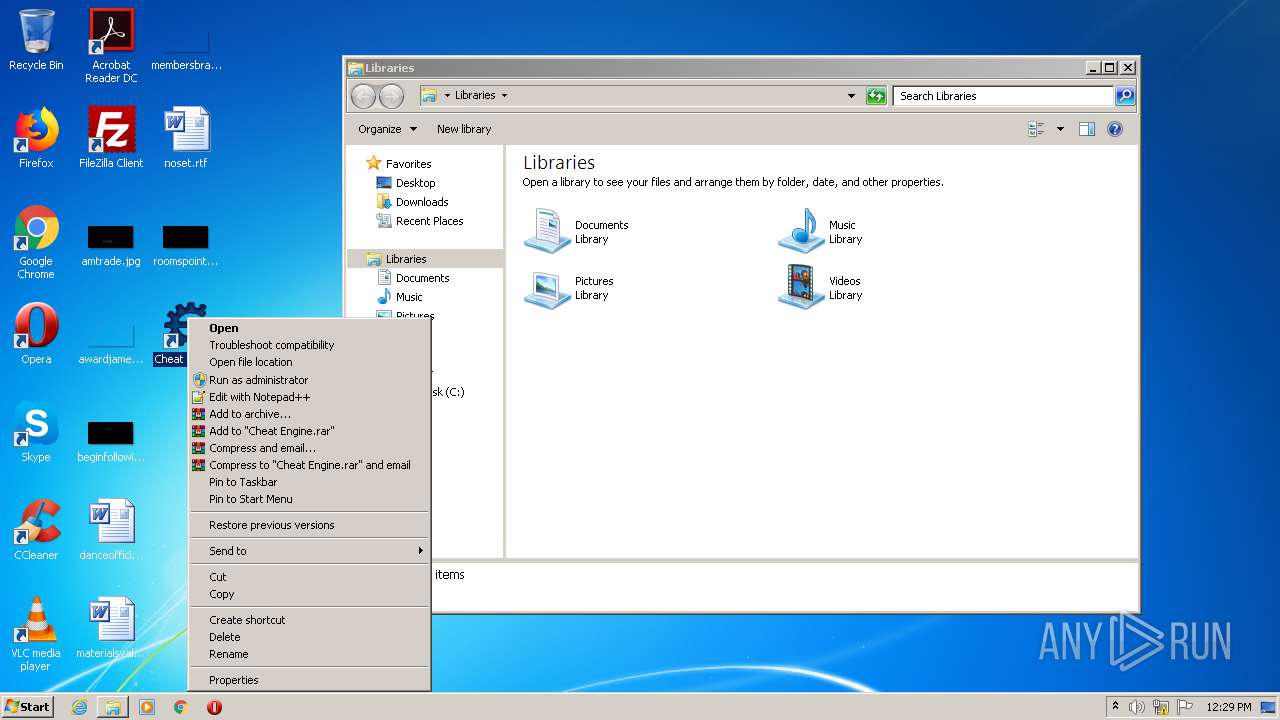This screenshot has height=720, width=1280.
Task: Click Chrome icon in the taskbar
Action: click(x=181, y=707)
